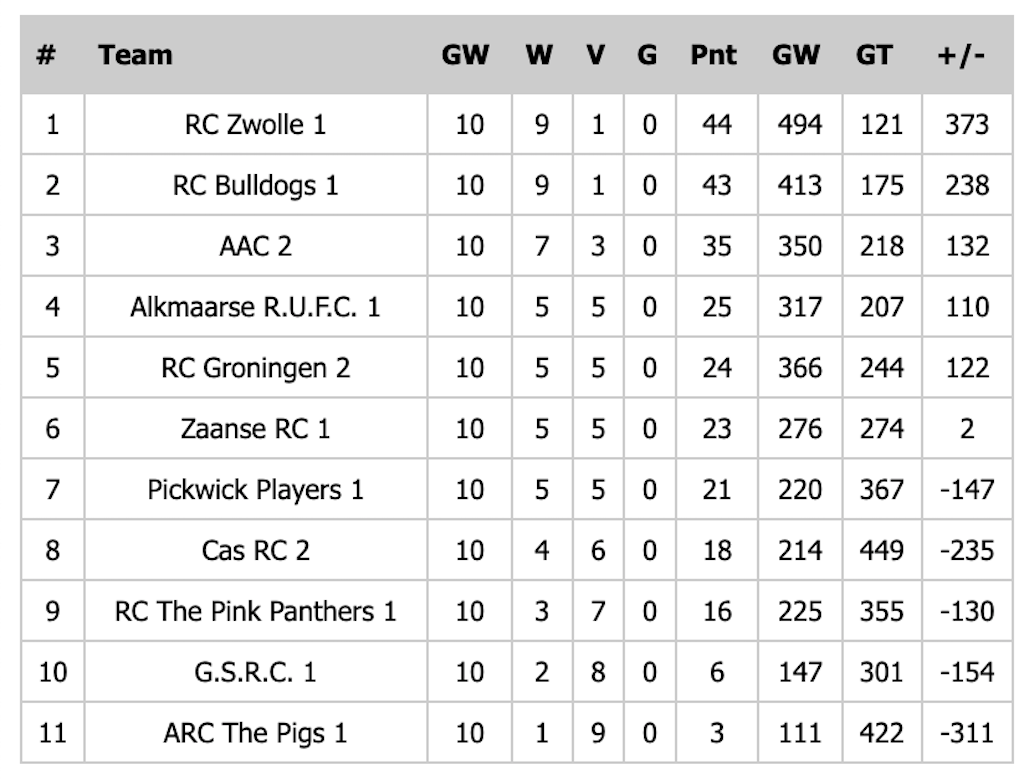Select the 44 Pnt value cell

[x=717, y=125]
